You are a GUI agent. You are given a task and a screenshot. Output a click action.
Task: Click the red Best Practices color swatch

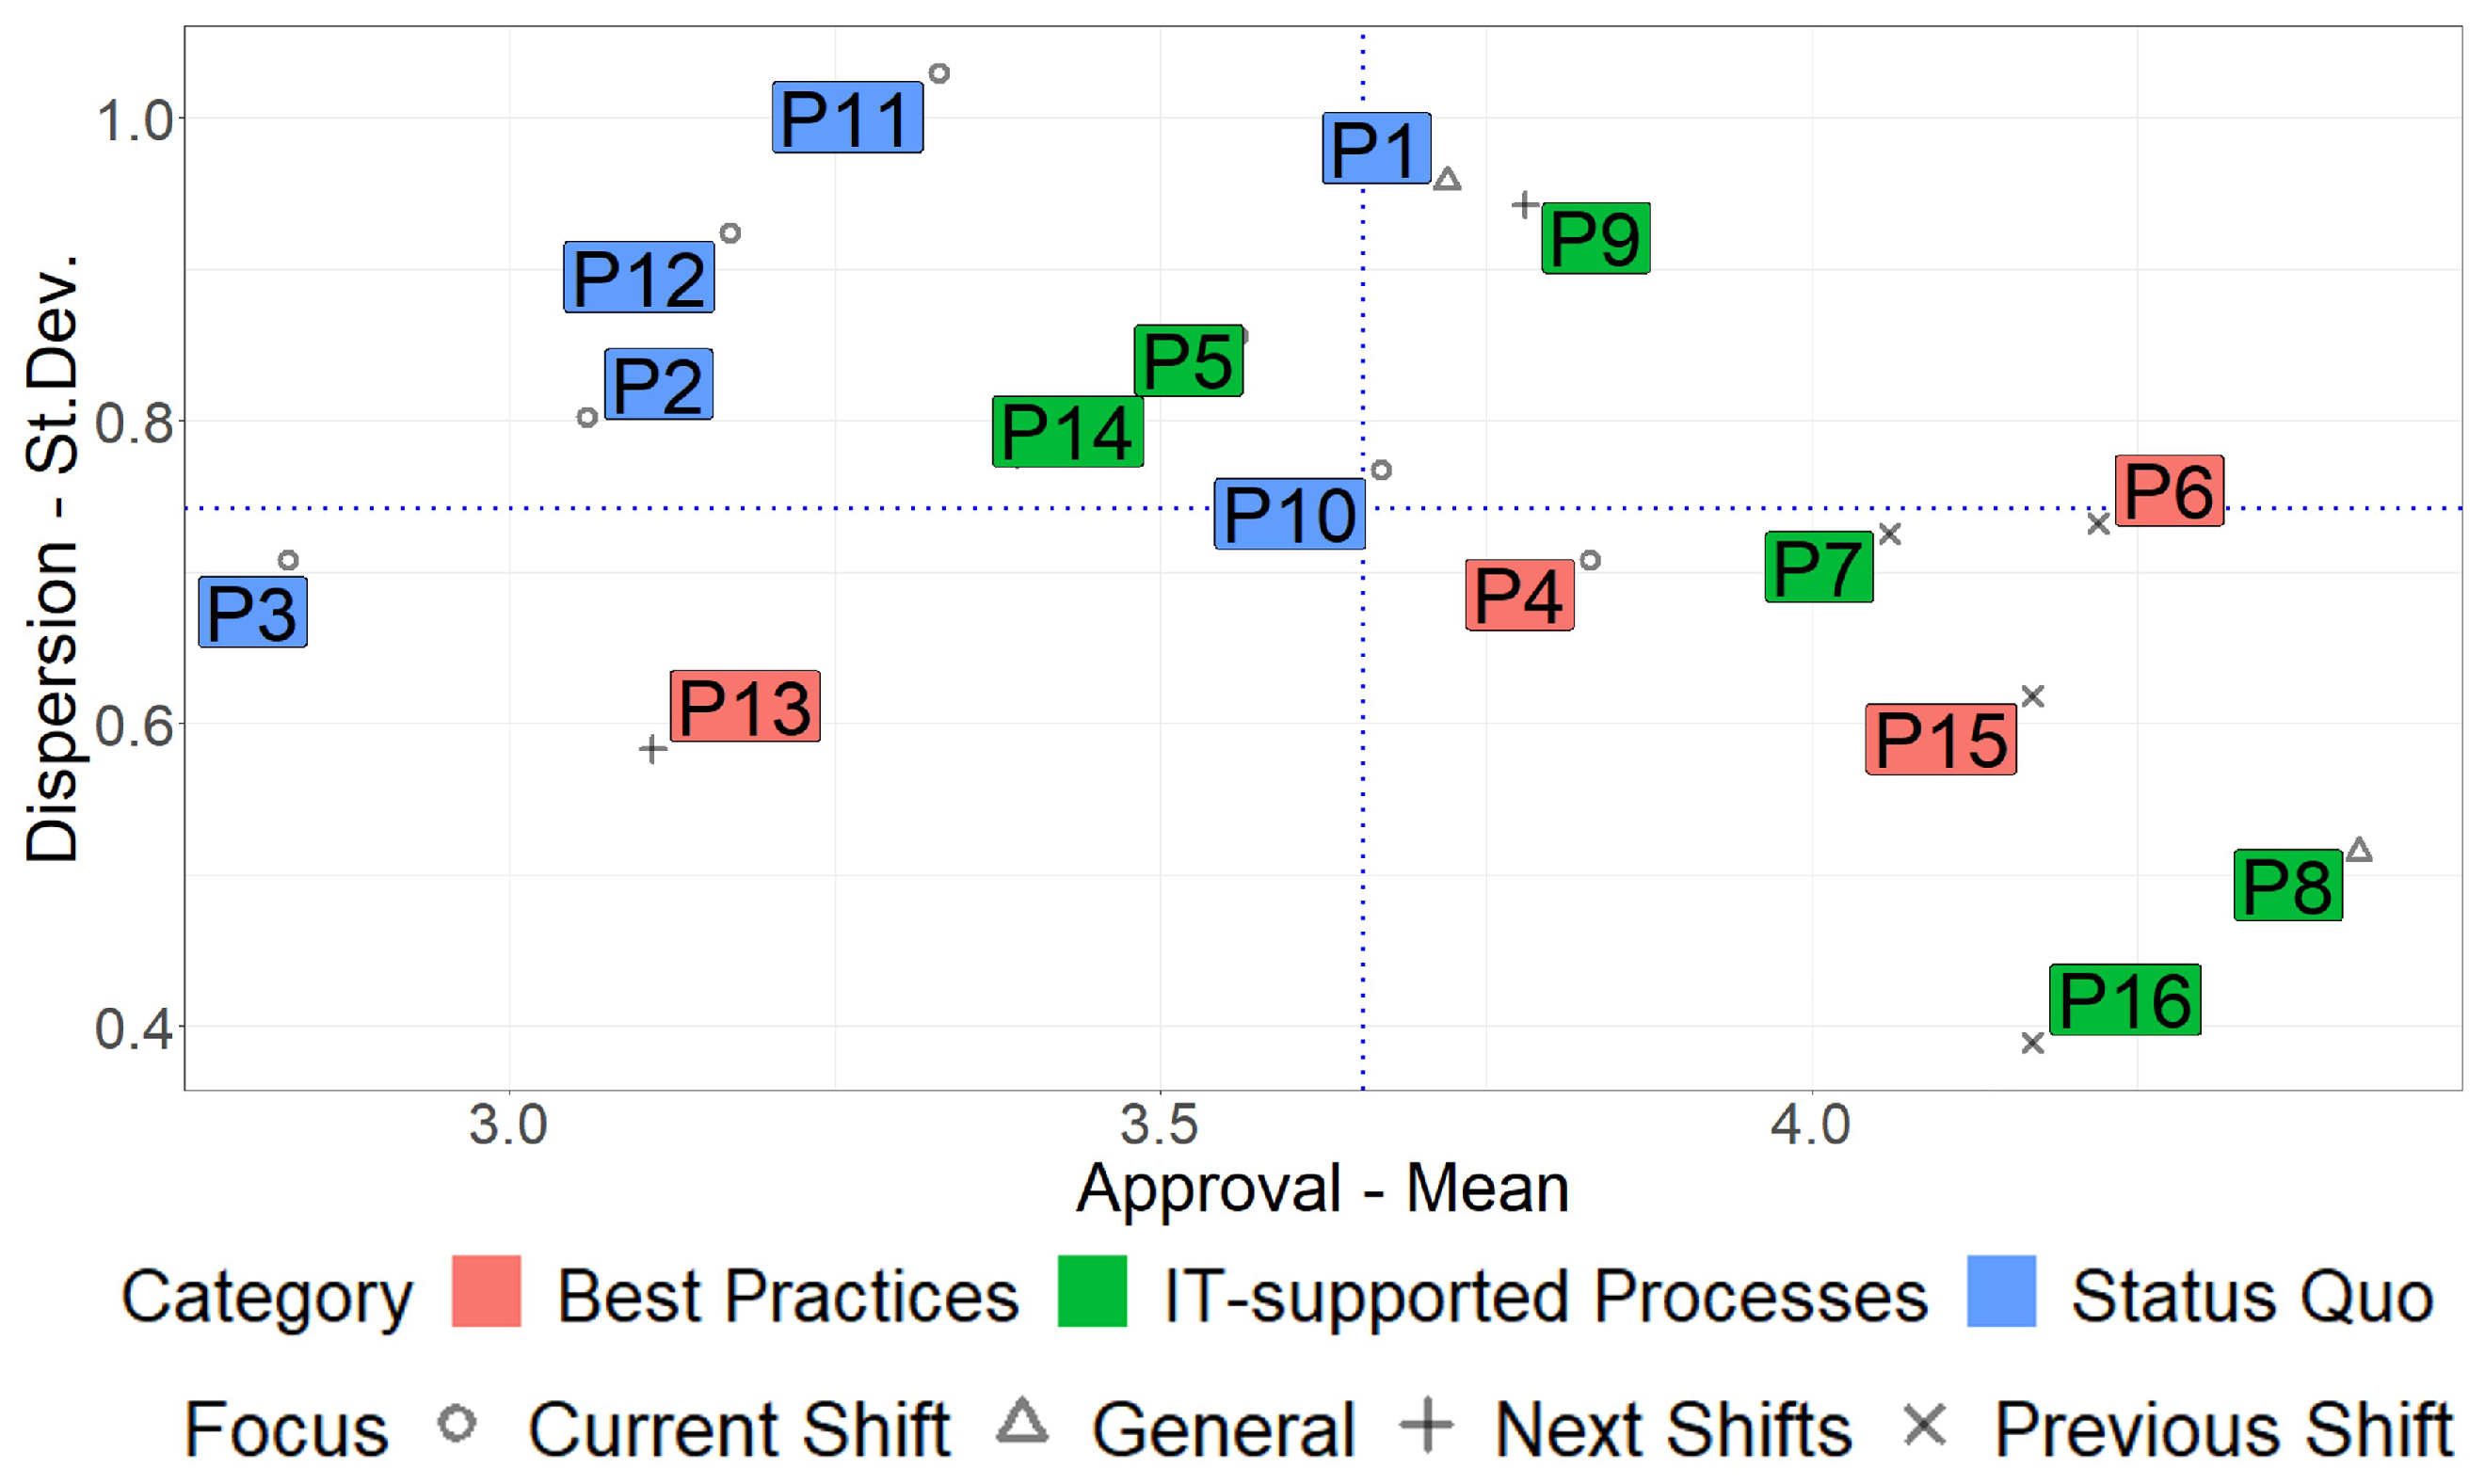486,1291
